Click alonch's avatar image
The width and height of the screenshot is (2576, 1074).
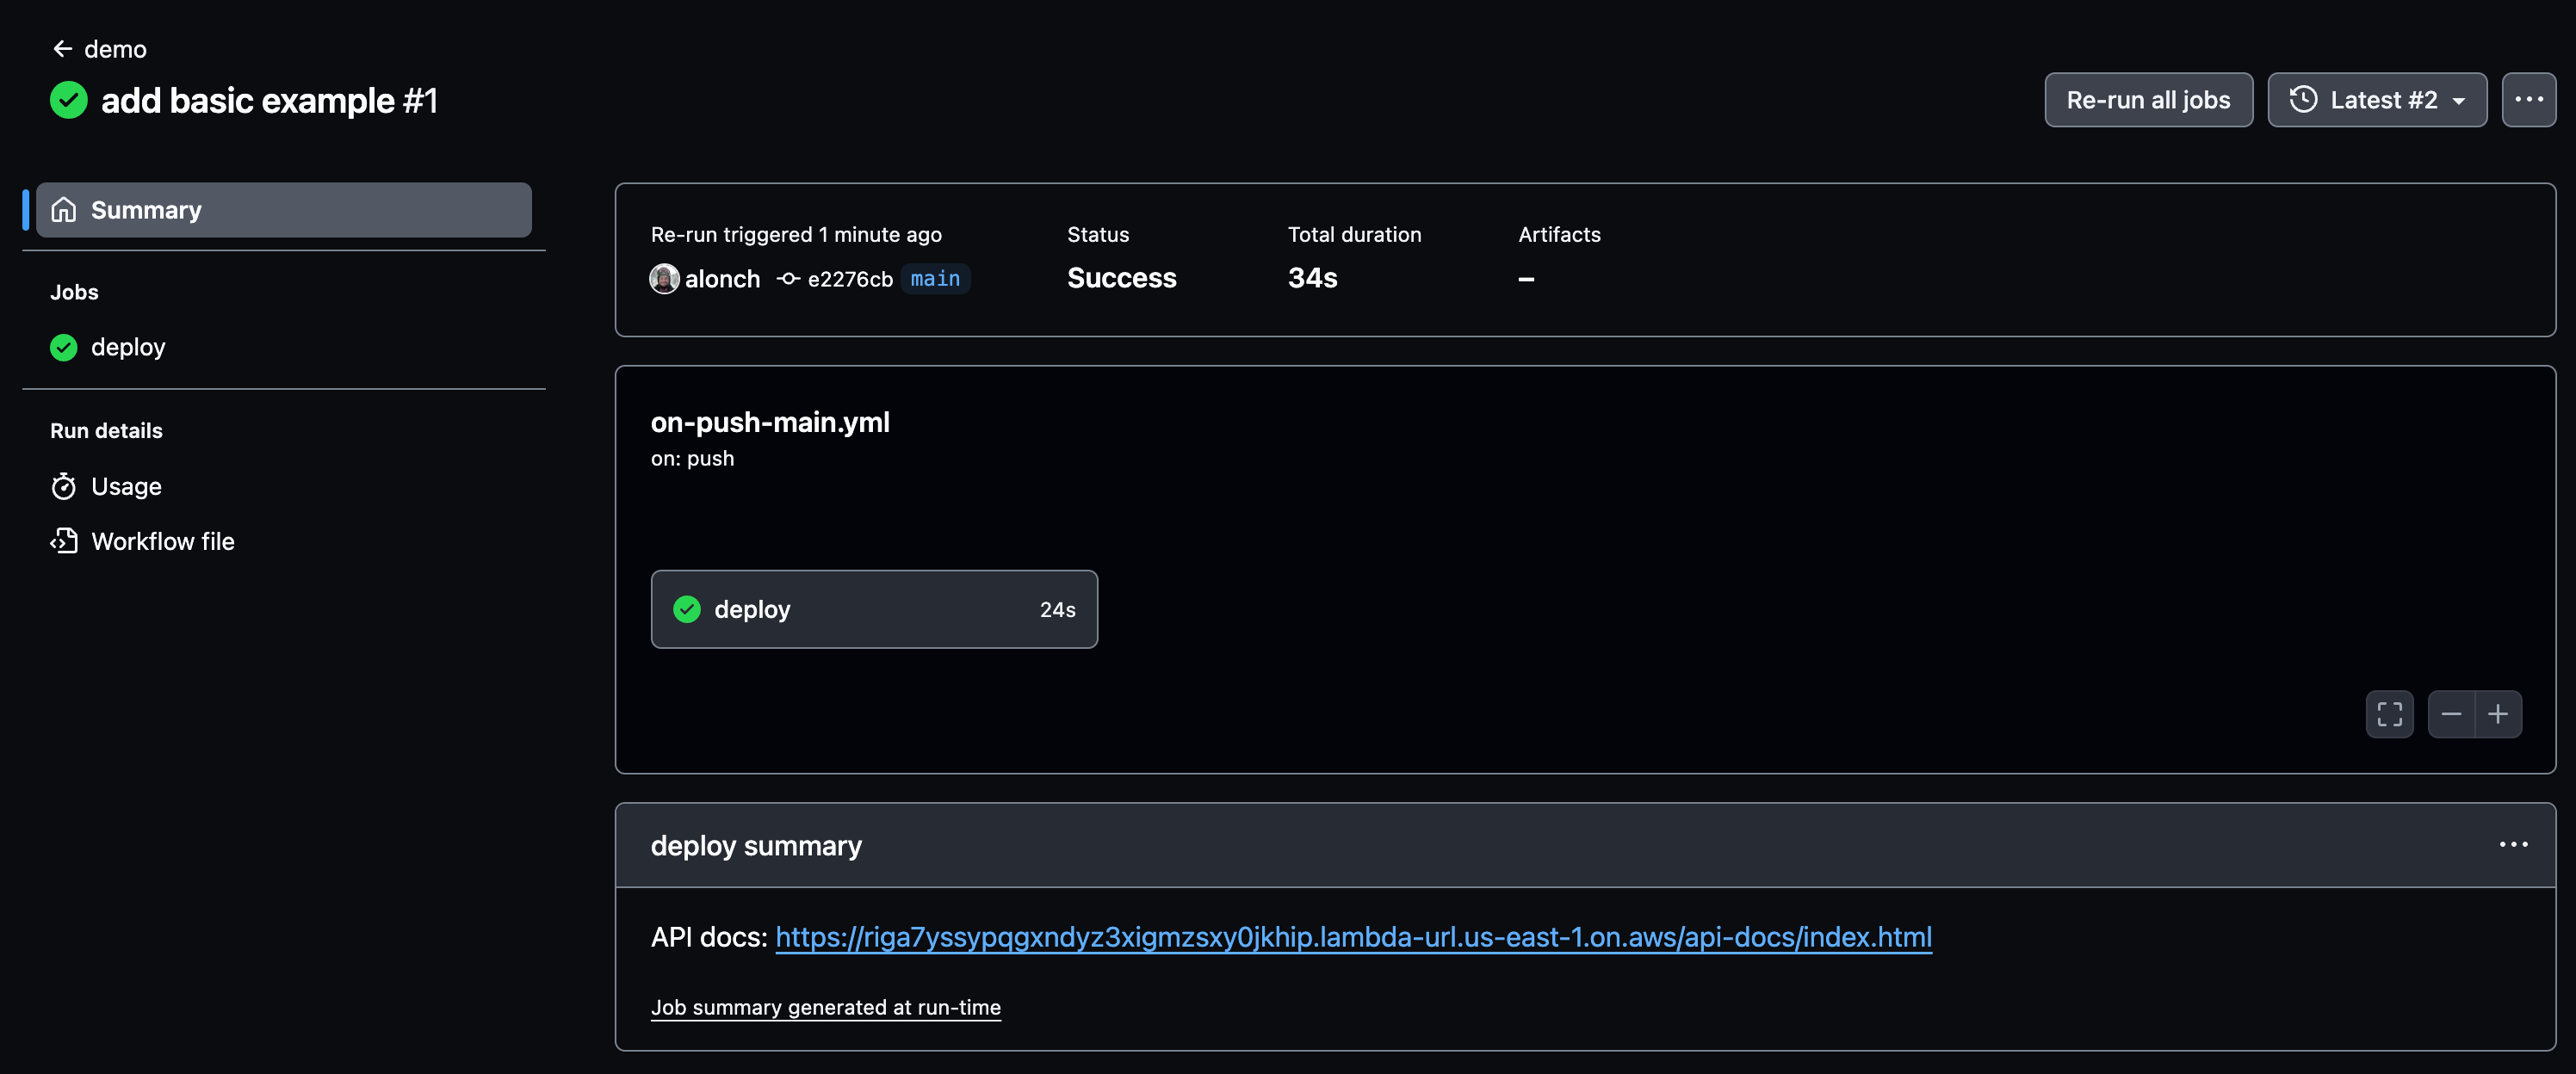click(x=663, y=278)
